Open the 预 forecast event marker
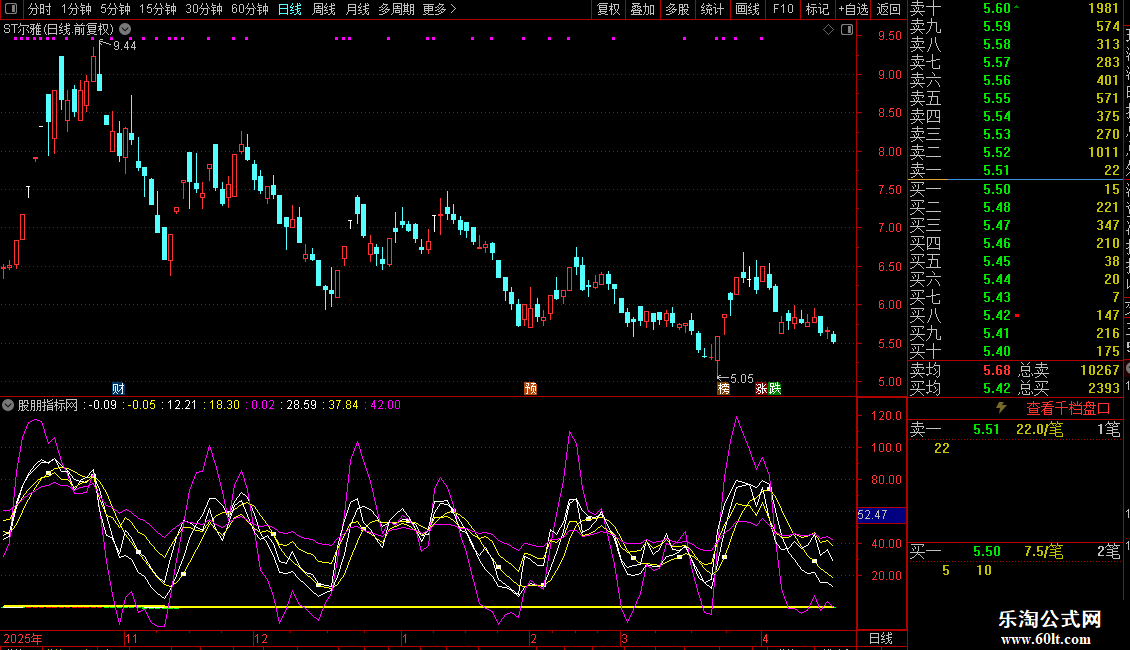 [x=530, y=388]
